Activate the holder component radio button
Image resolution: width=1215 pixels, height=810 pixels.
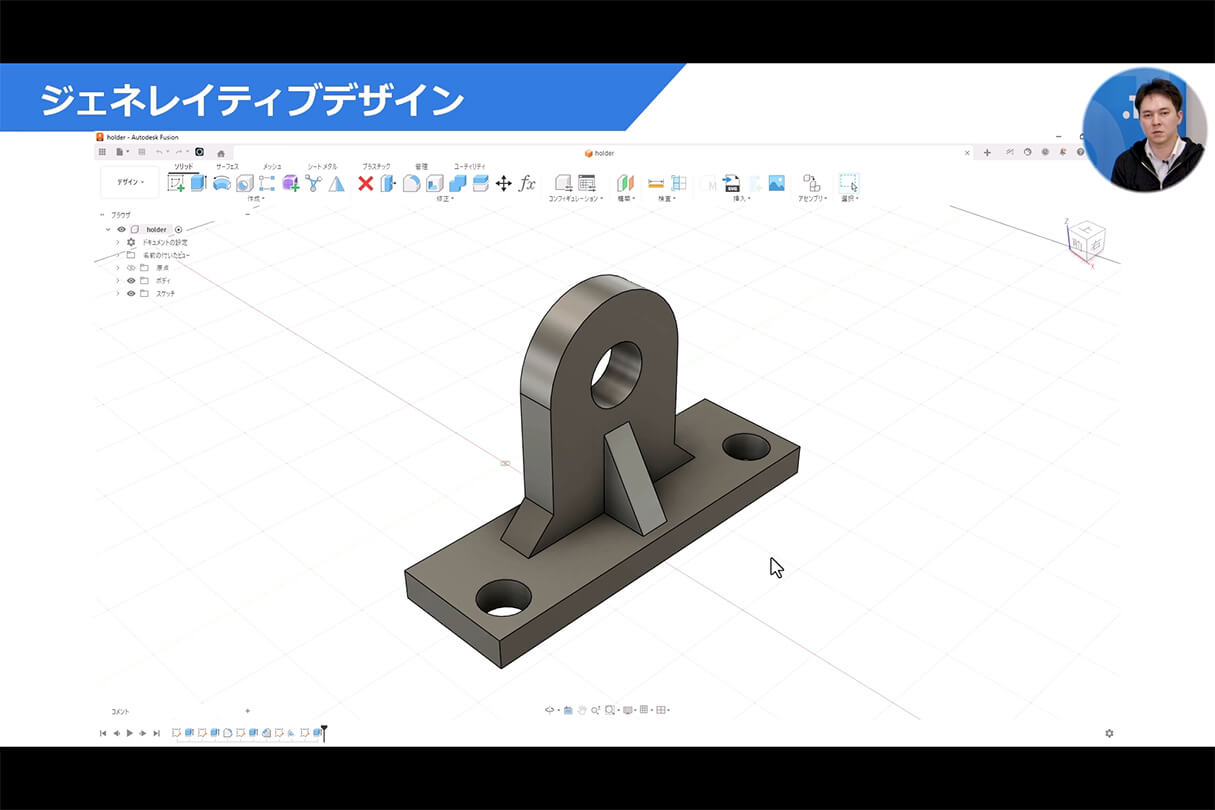coord(178,229)
